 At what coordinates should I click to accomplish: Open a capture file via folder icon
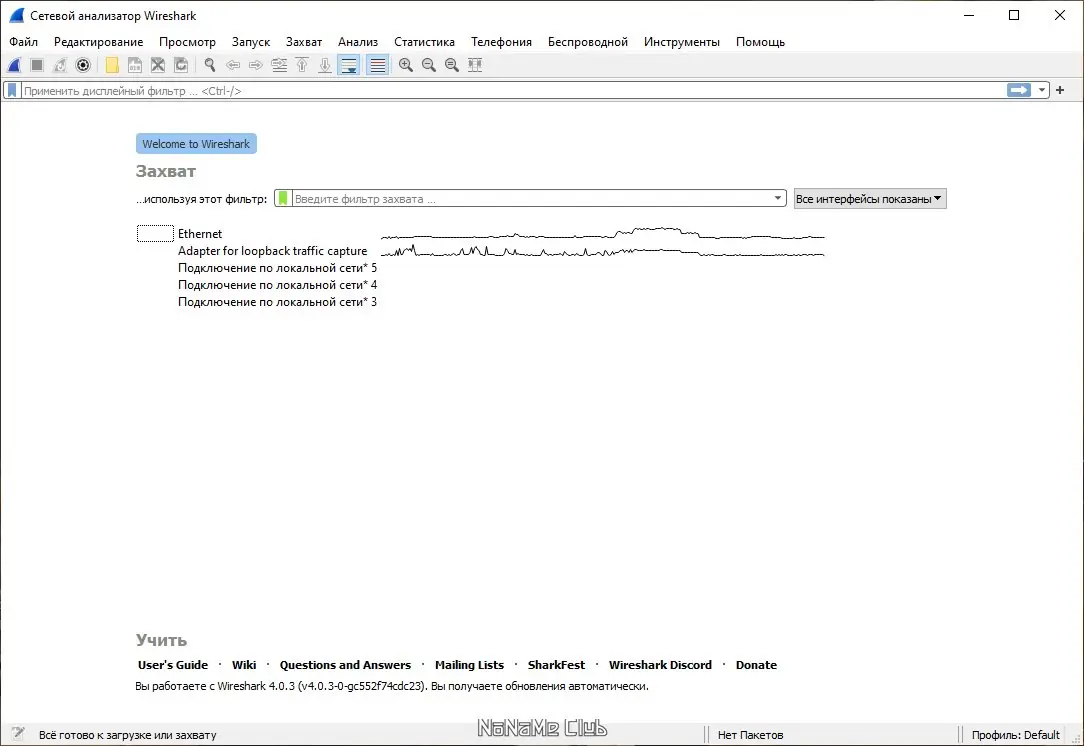(111, 65)
